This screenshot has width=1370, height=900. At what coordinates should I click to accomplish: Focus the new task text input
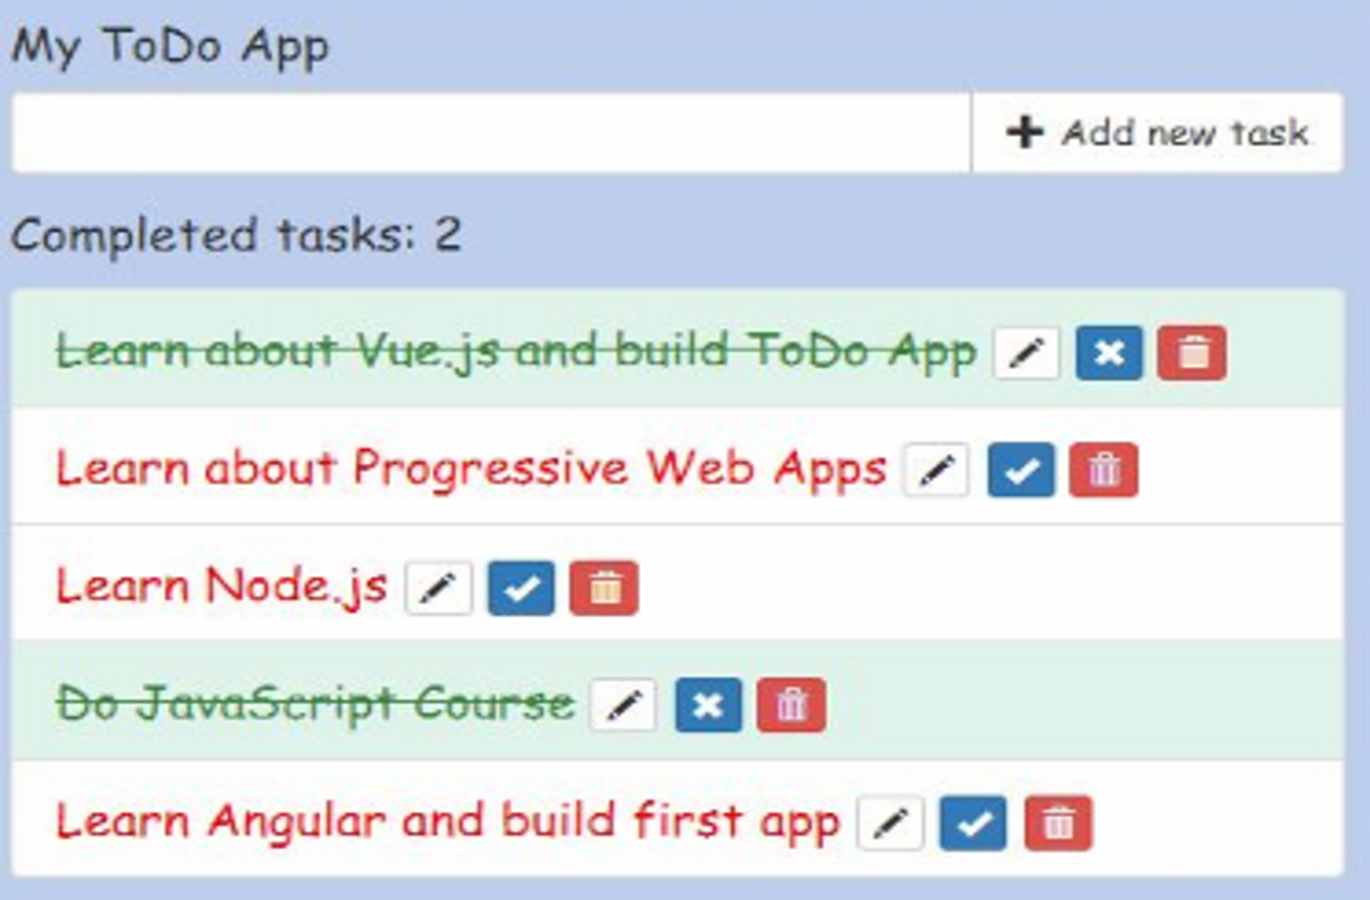[490, 133]
